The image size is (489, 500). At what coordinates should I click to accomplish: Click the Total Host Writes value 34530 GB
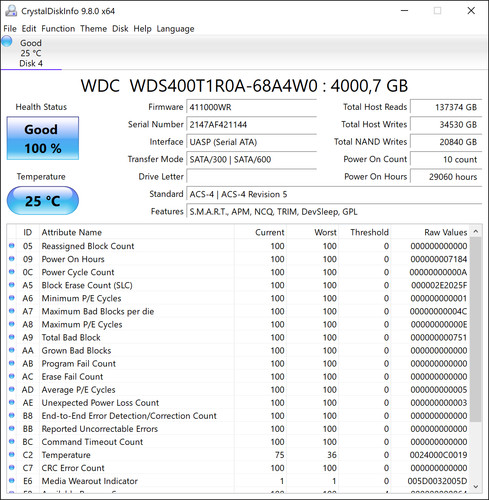pyautogui.click(x=446, y=125)
